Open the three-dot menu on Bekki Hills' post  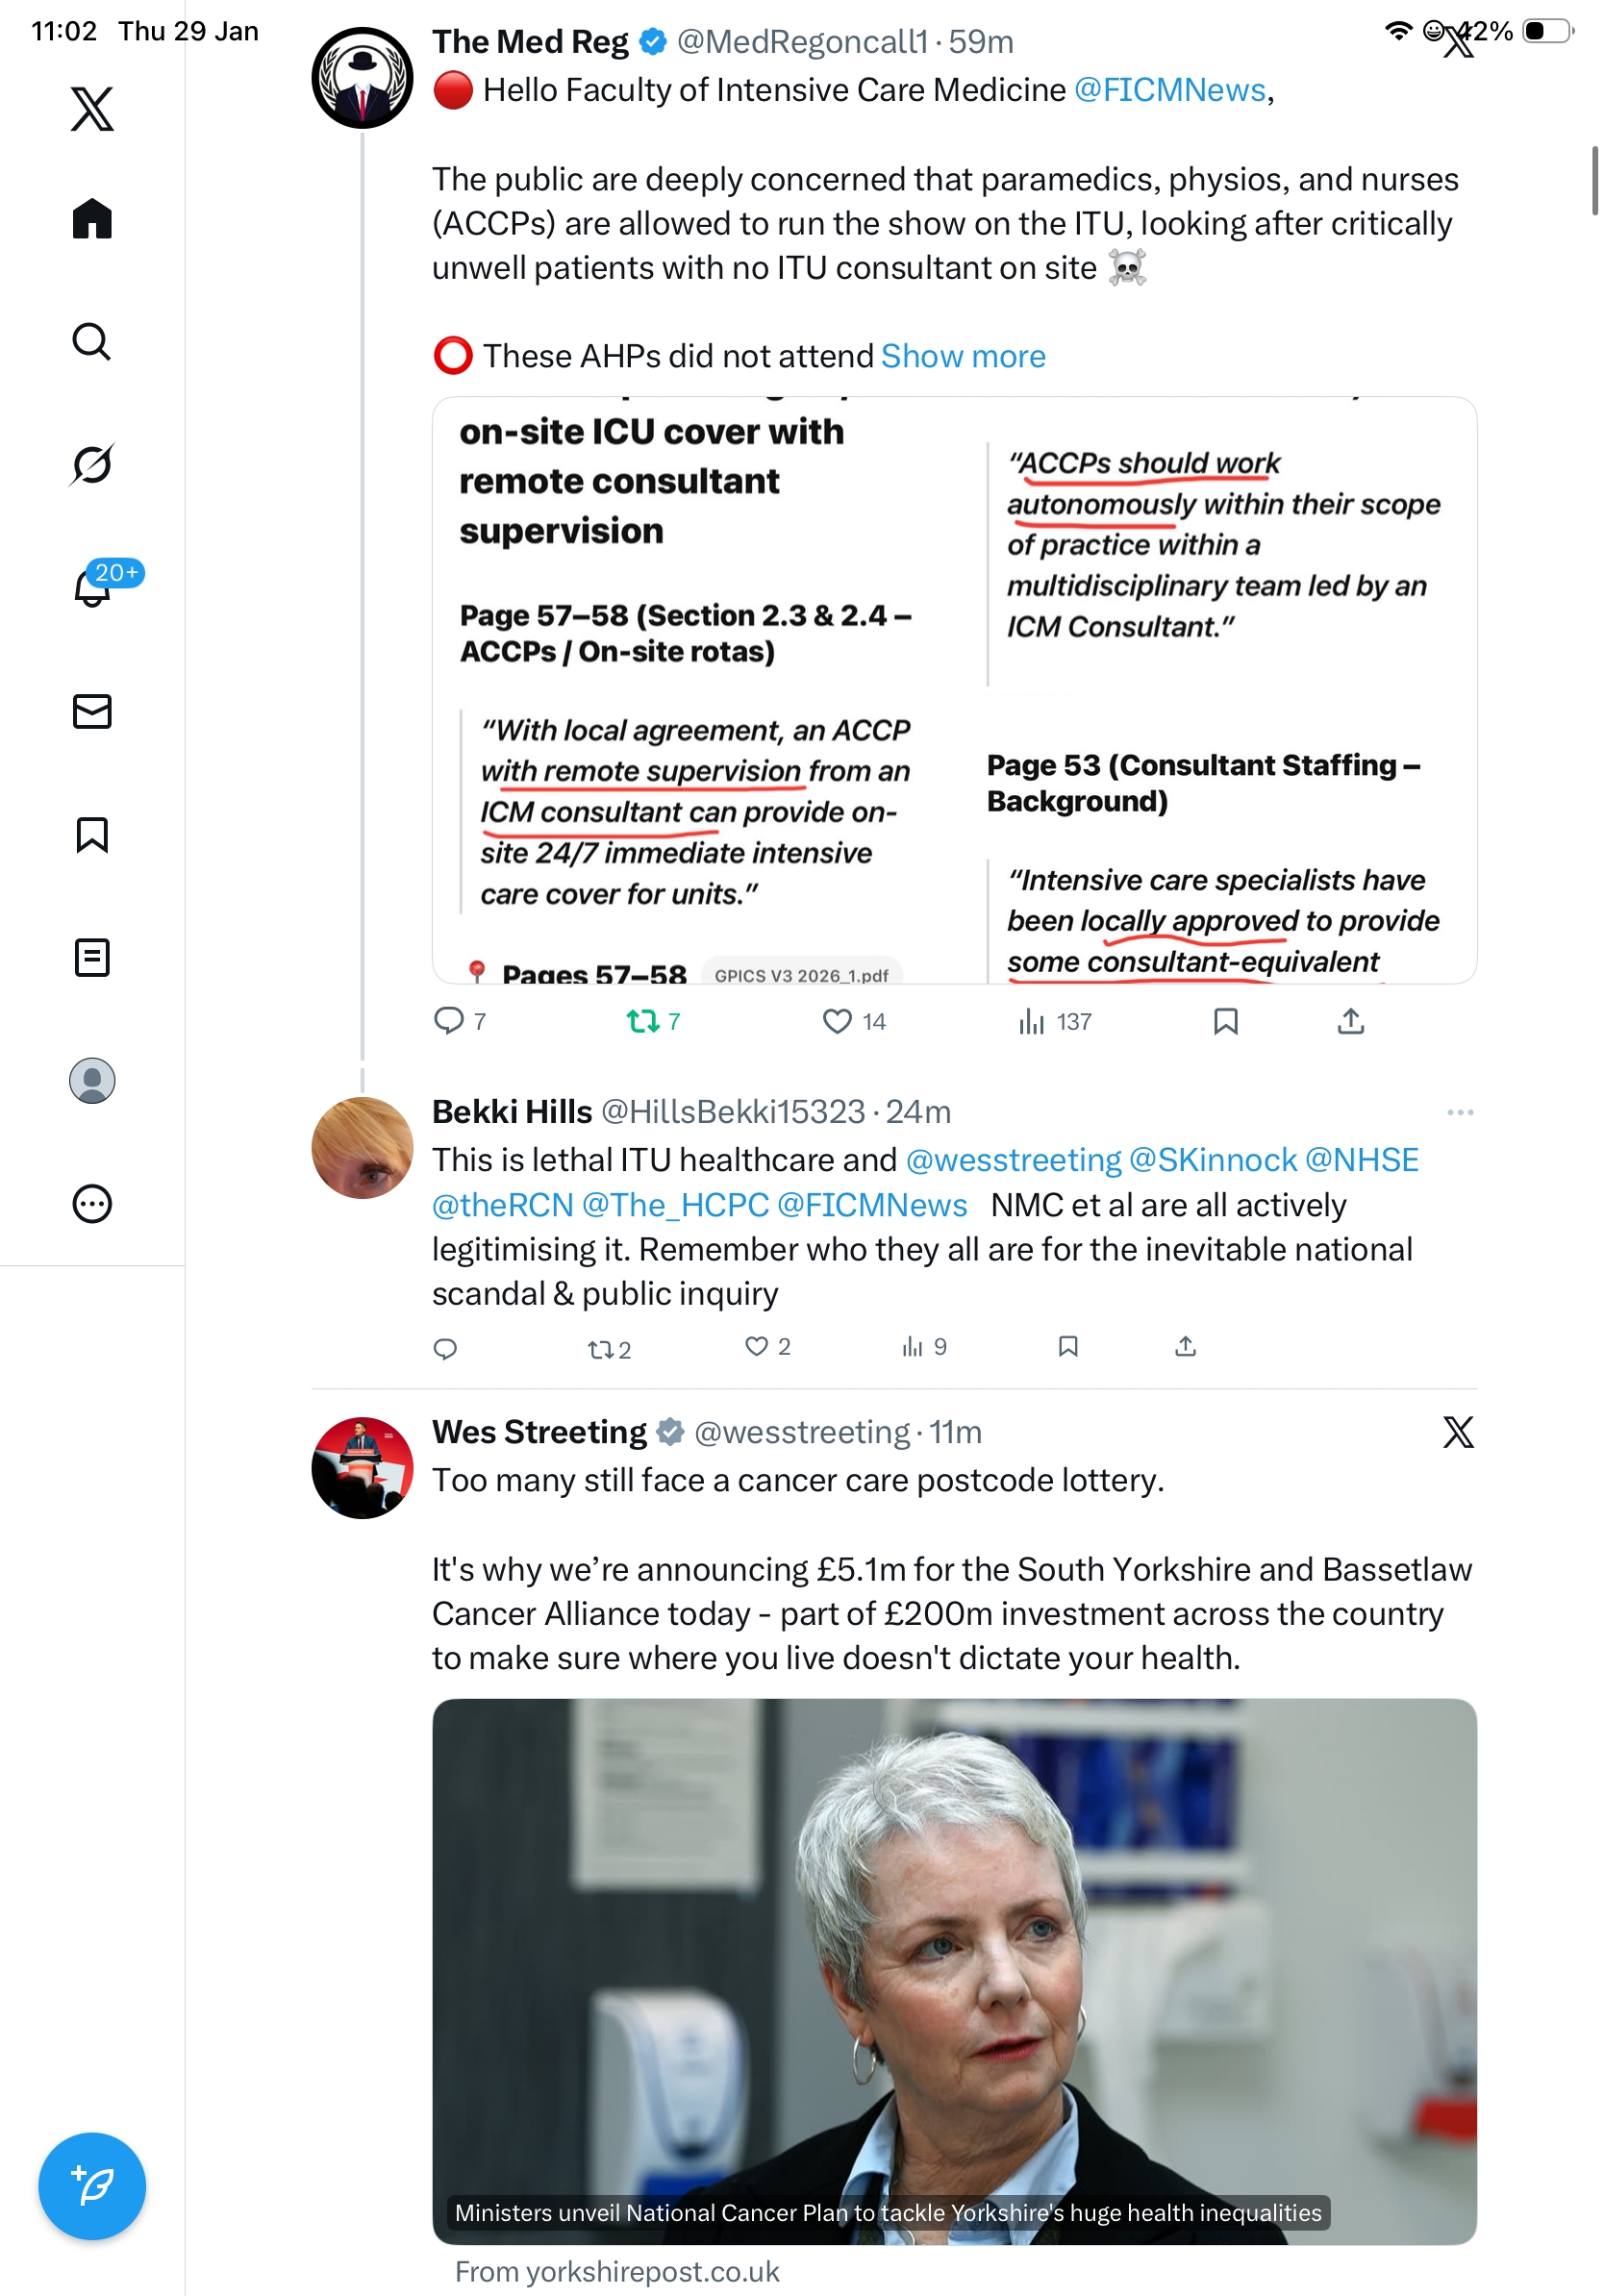click(x=1459, y=1112)
